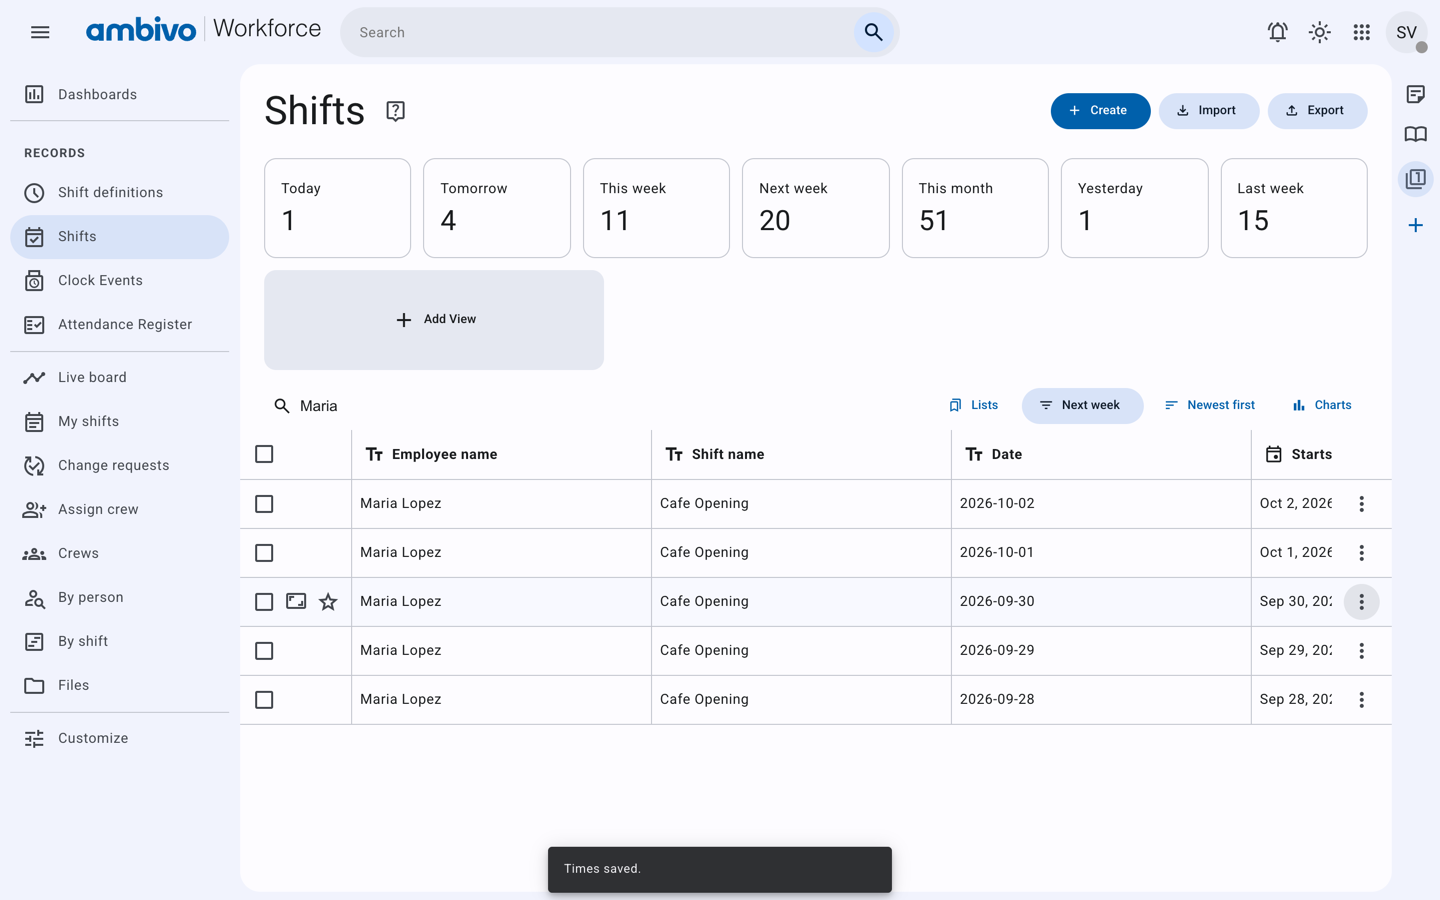This screenshot has height=900, width=1440.
Task: Select the This month summary card
Action: (x=975, y=208)
